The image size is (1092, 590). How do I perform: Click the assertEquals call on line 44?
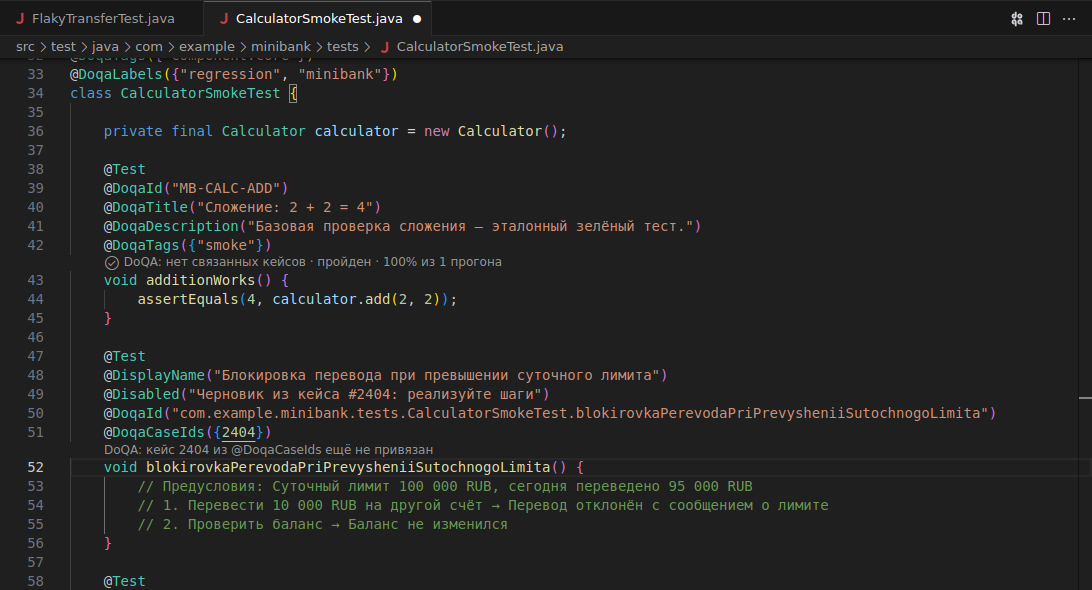[x=188, y=300]
